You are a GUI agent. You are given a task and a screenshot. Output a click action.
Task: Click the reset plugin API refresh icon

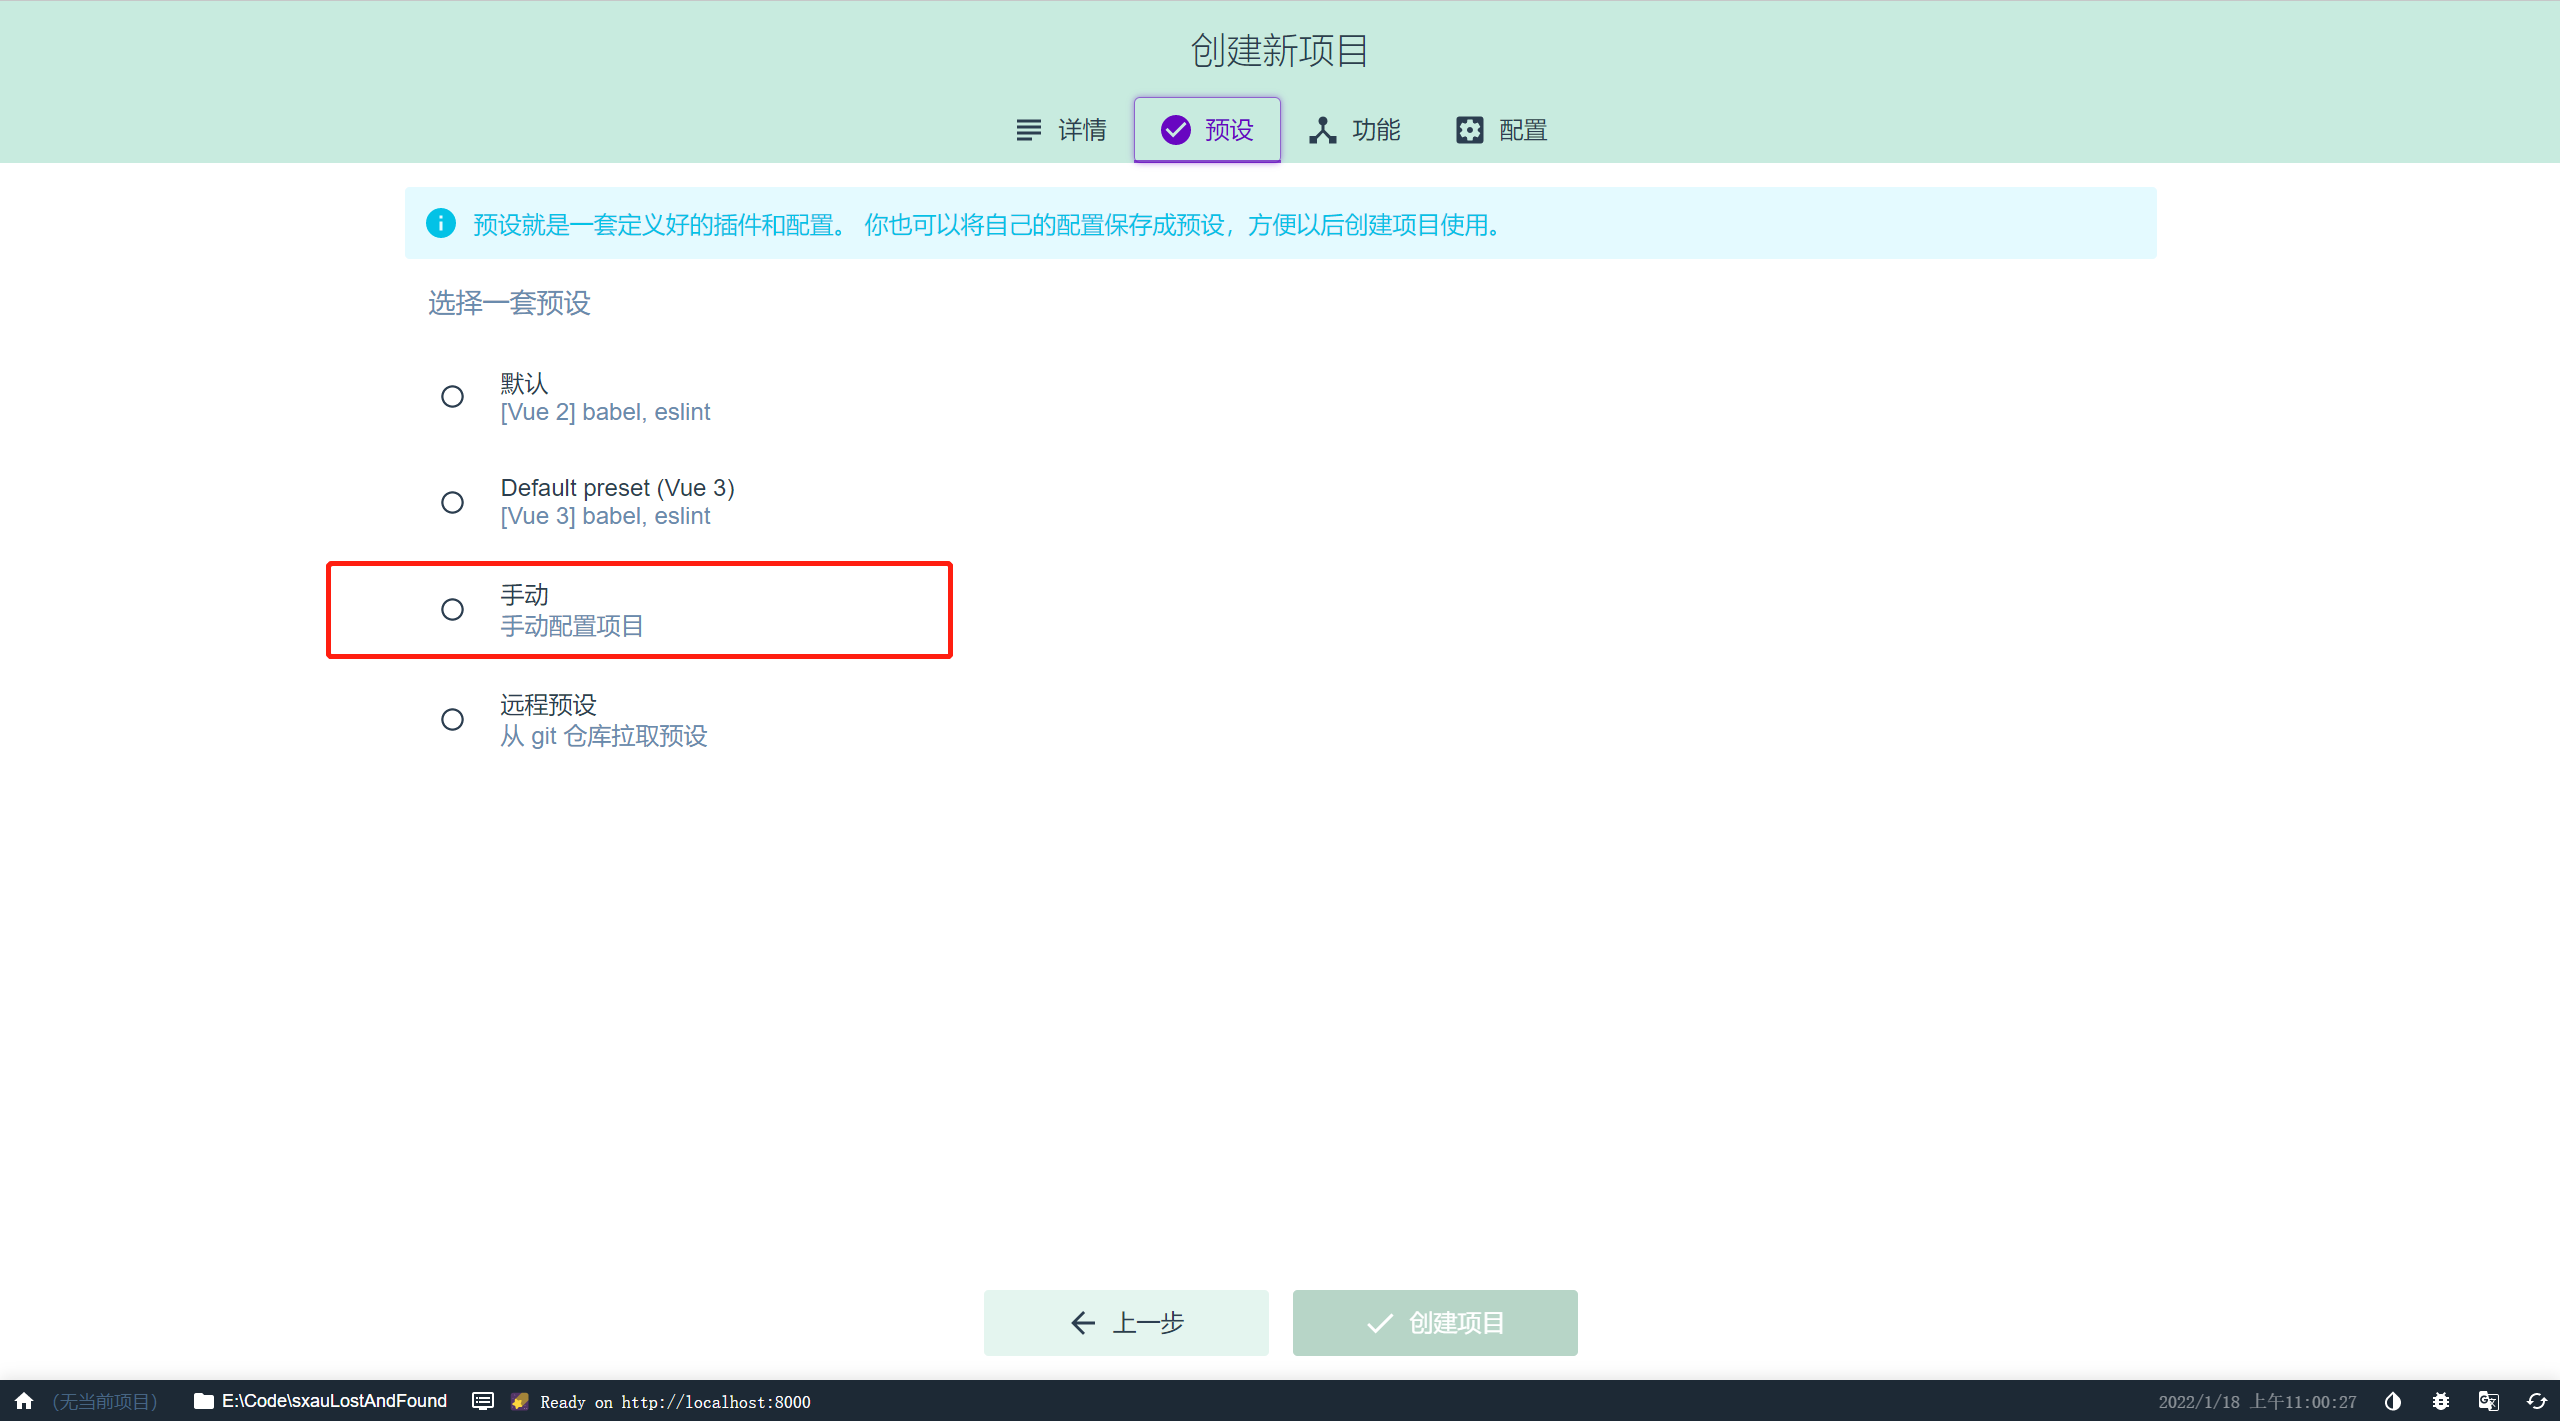coord(2537,1401)
